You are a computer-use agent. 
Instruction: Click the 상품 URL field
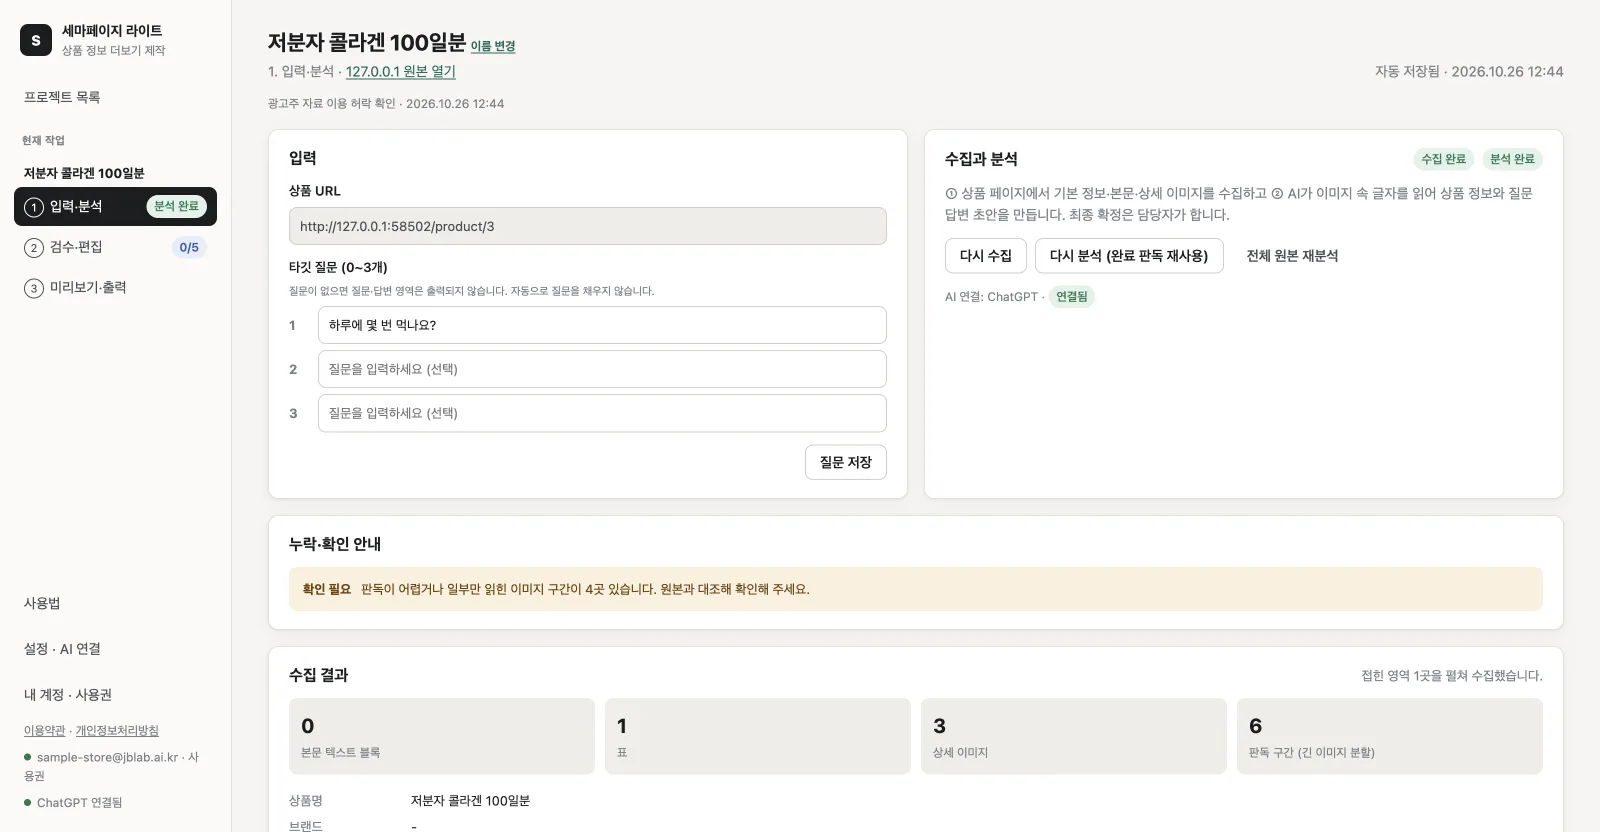coord(588,226)
